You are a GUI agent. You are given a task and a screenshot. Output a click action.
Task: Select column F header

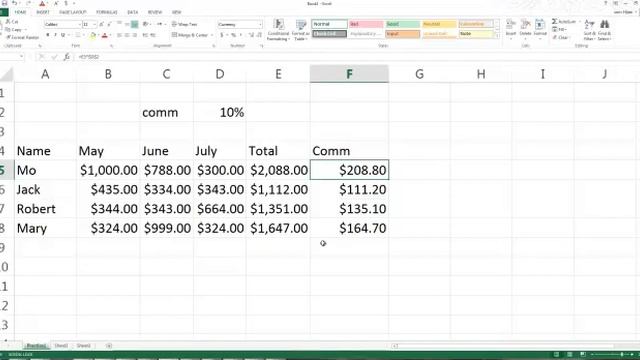coord(349,74)
